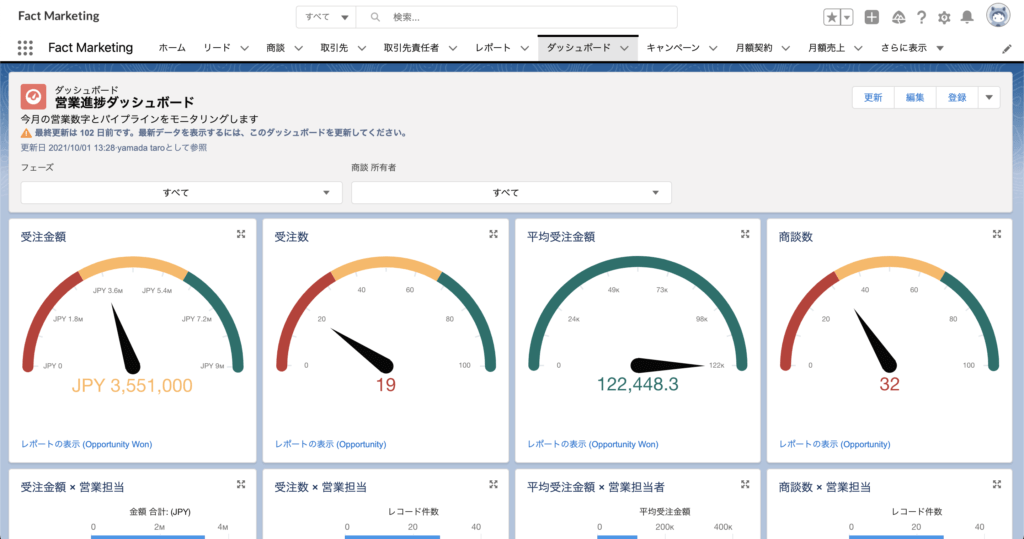Click the search magnifier icon
This screenshot has width=1024, height=539.
(375, 17)
